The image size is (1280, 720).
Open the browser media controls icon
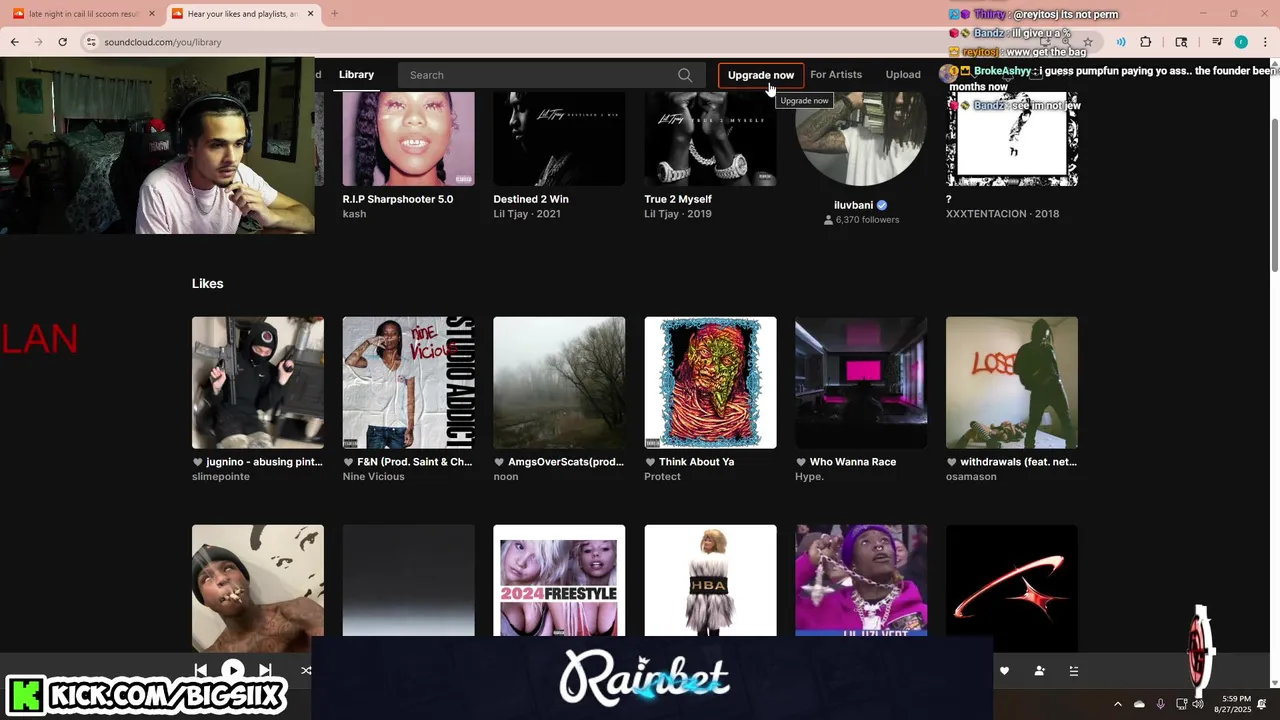[1217, 42]
